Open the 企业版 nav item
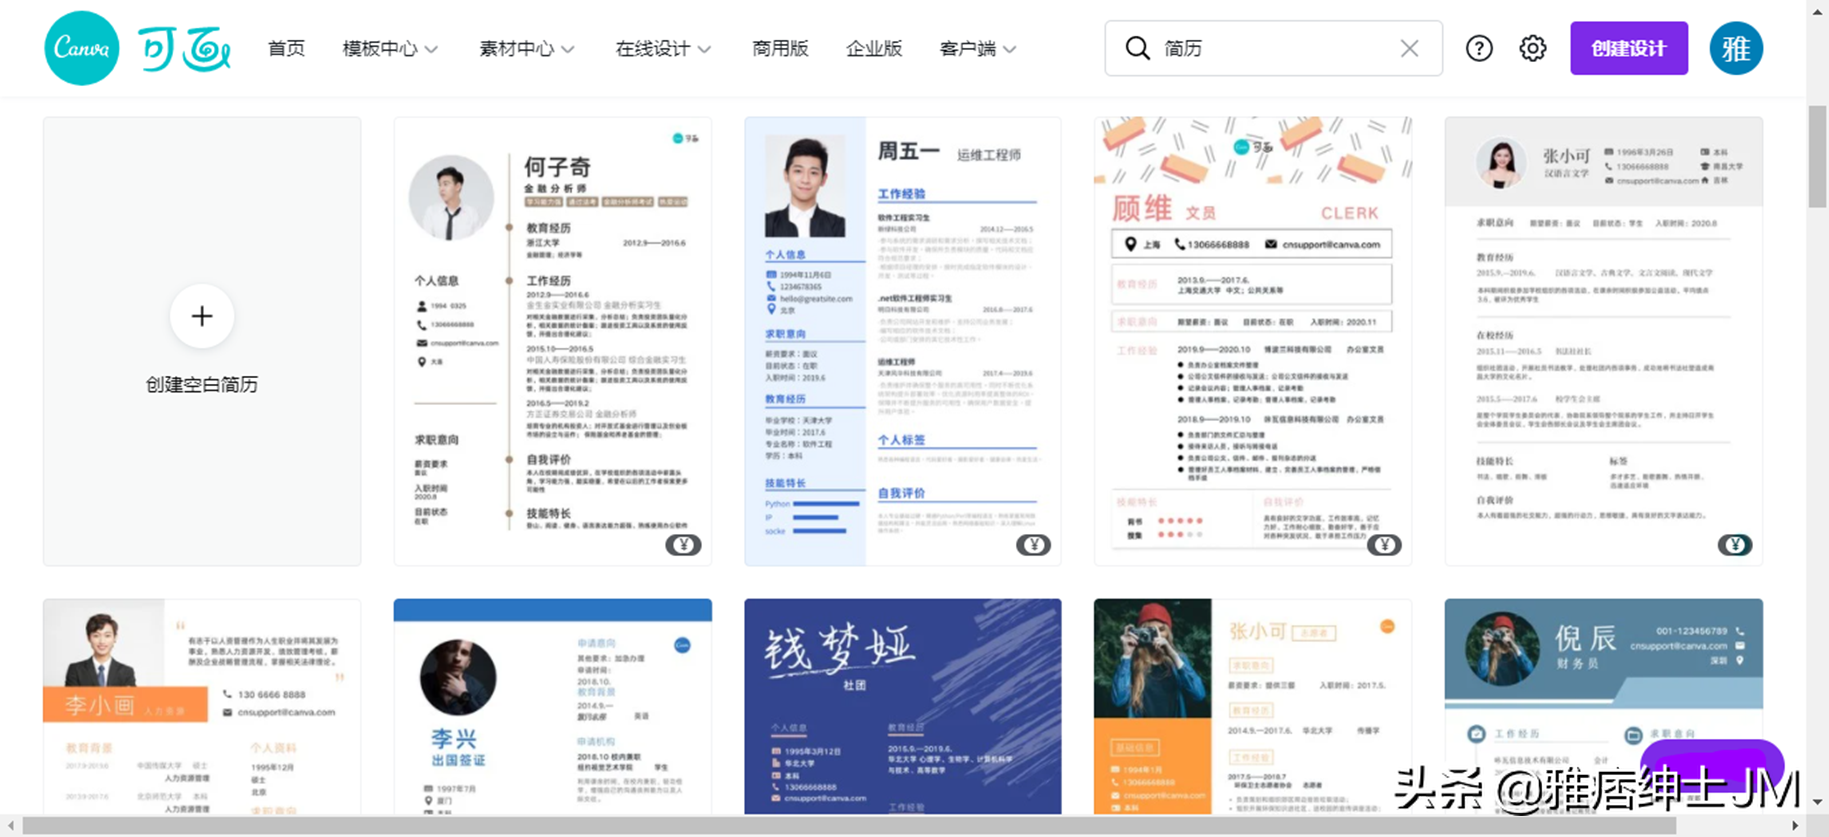Image resolution: width=1829 pixels, height=837 pixels. point(874,48)
